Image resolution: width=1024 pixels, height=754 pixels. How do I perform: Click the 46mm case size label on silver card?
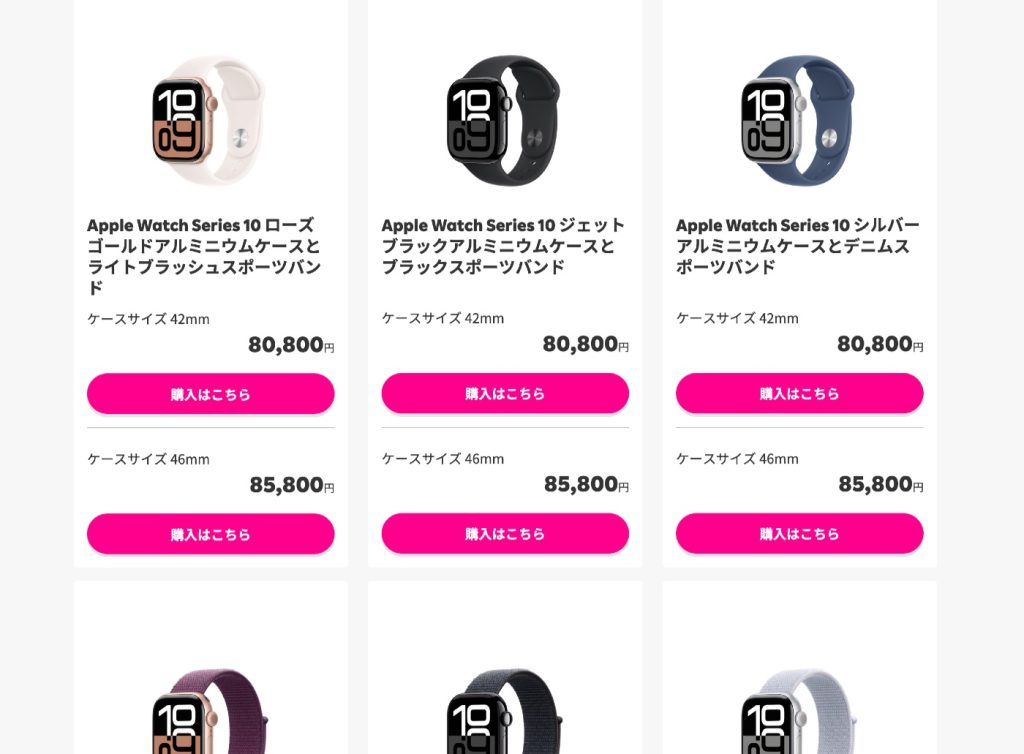click(737, 459)
